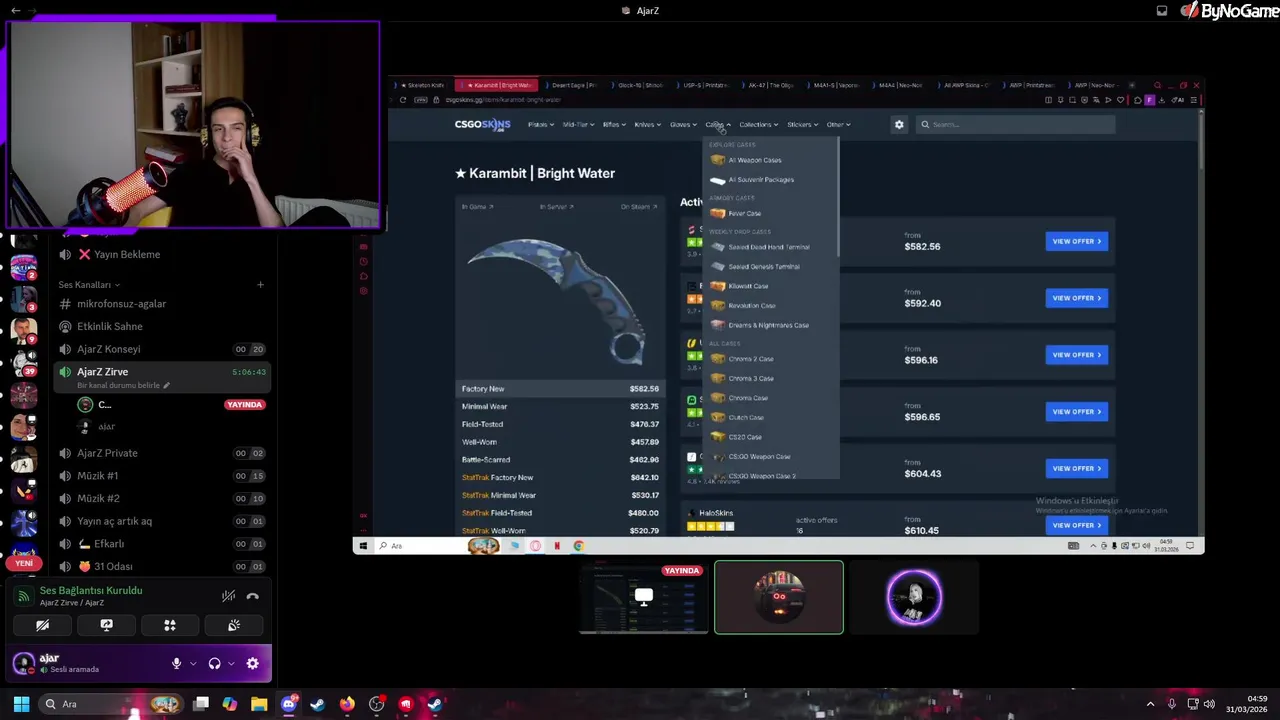Collapse the Ses Kanalları category
1280x720 pixels.
pos(88,285)
